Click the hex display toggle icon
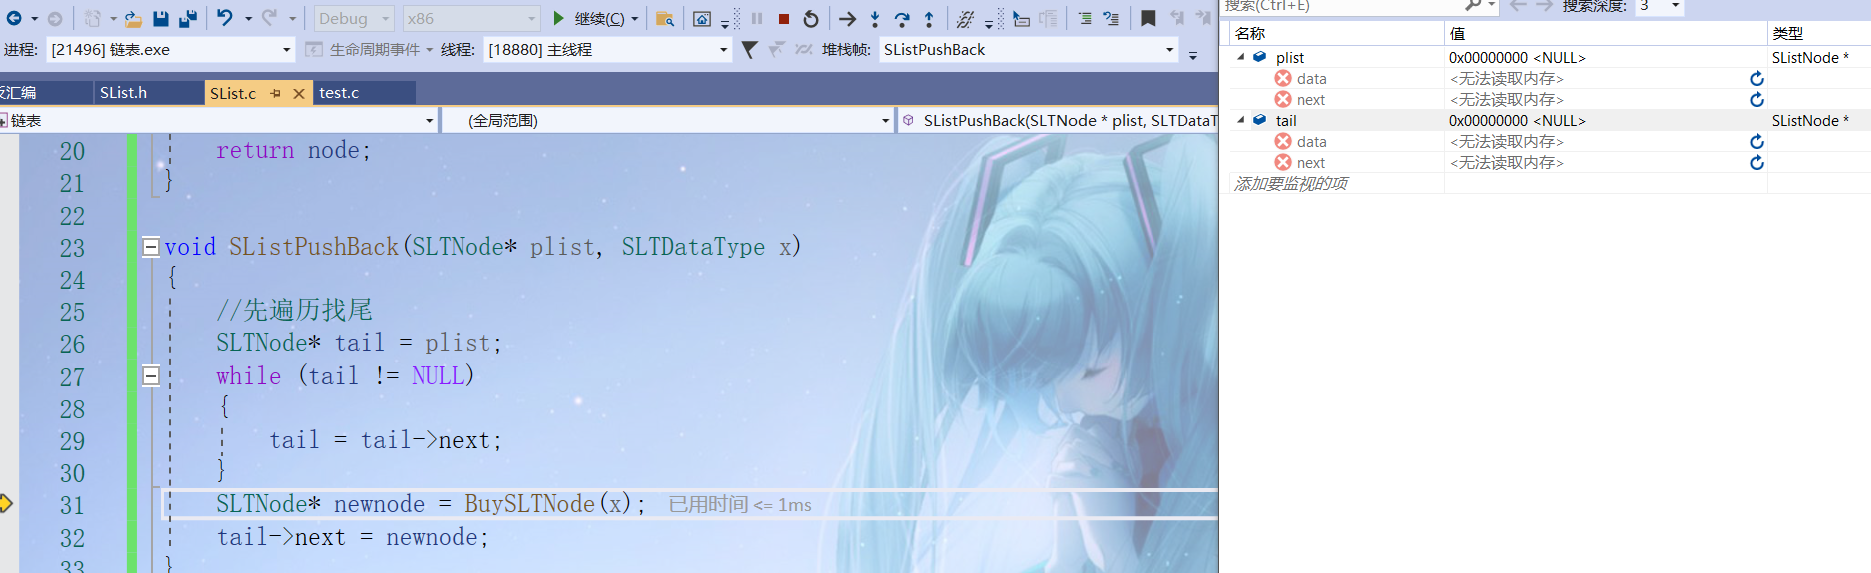 point(965,18)
